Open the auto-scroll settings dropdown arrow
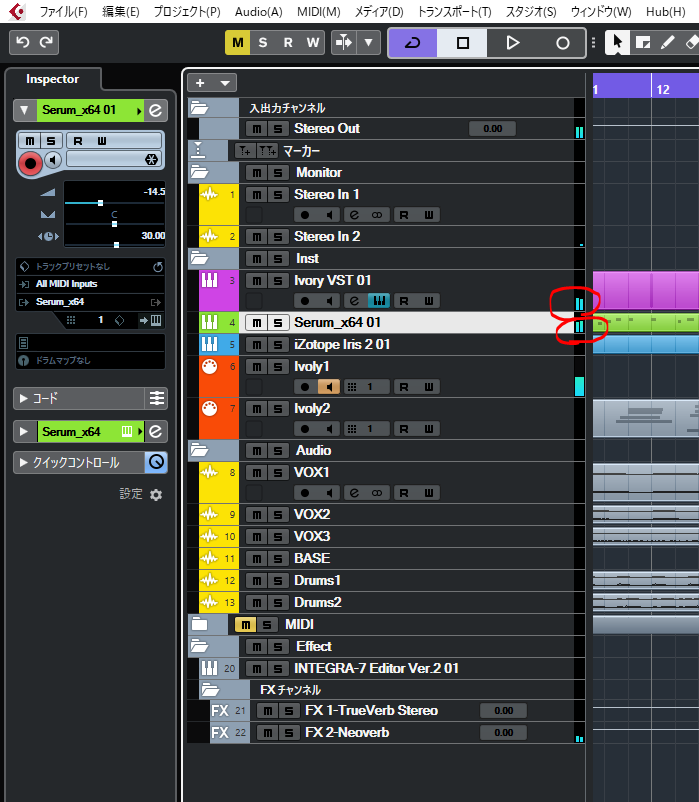 pos(369,42)
